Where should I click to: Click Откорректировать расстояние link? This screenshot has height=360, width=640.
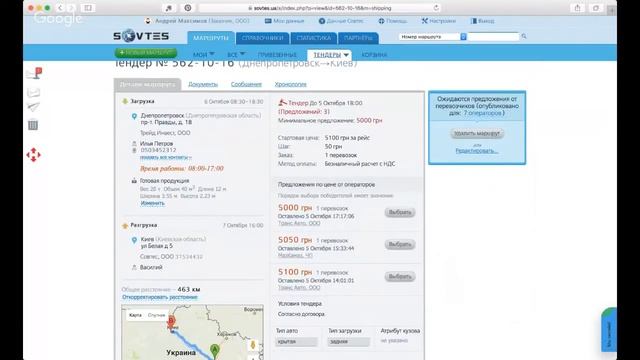(x=160, y=297)
